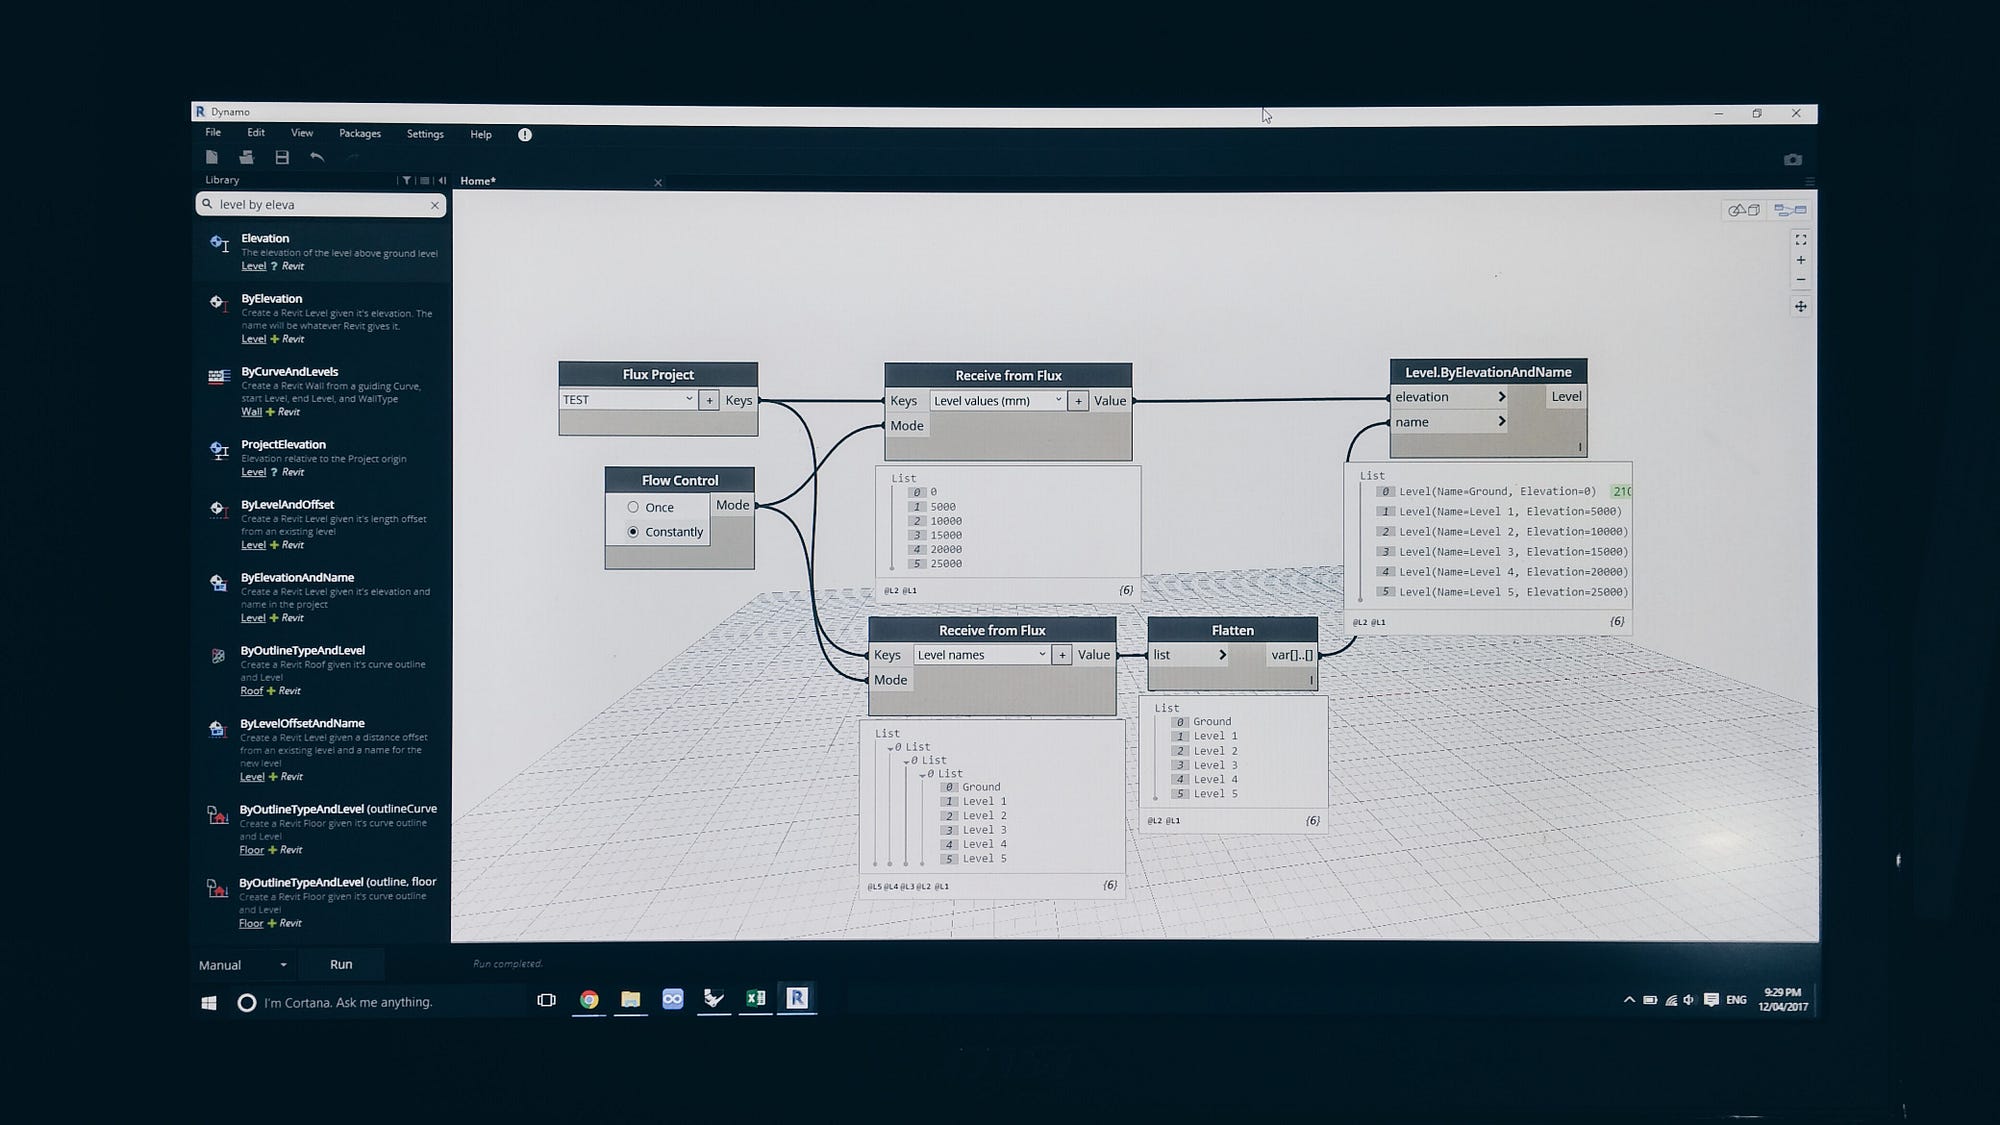Screen dimensions: 2000x1125
Task: Click in the library search field
Action: tap(320, 205)
